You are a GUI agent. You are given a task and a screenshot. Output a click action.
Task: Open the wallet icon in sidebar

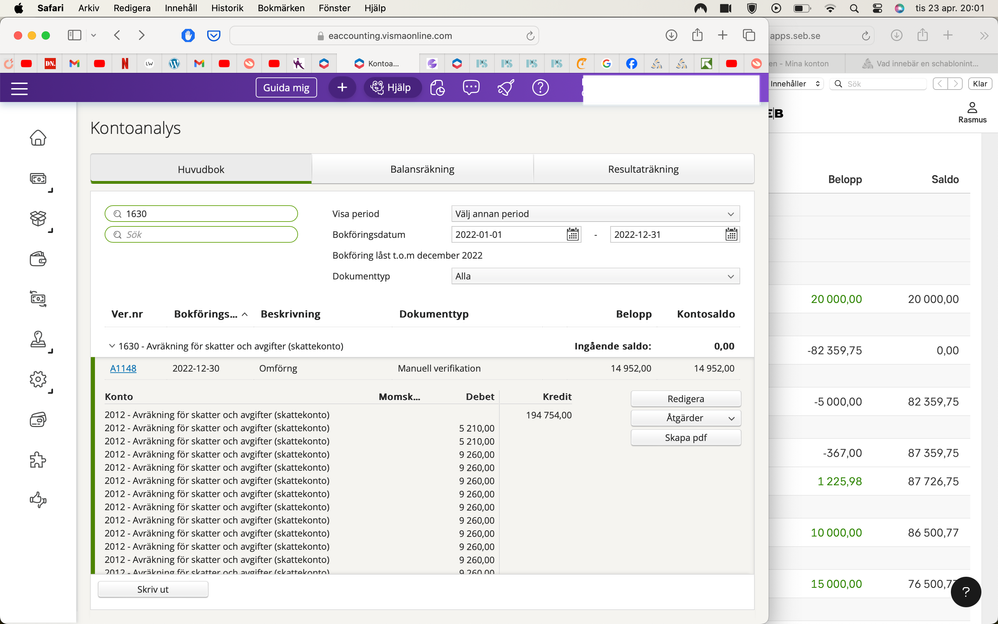click(38, 259)
